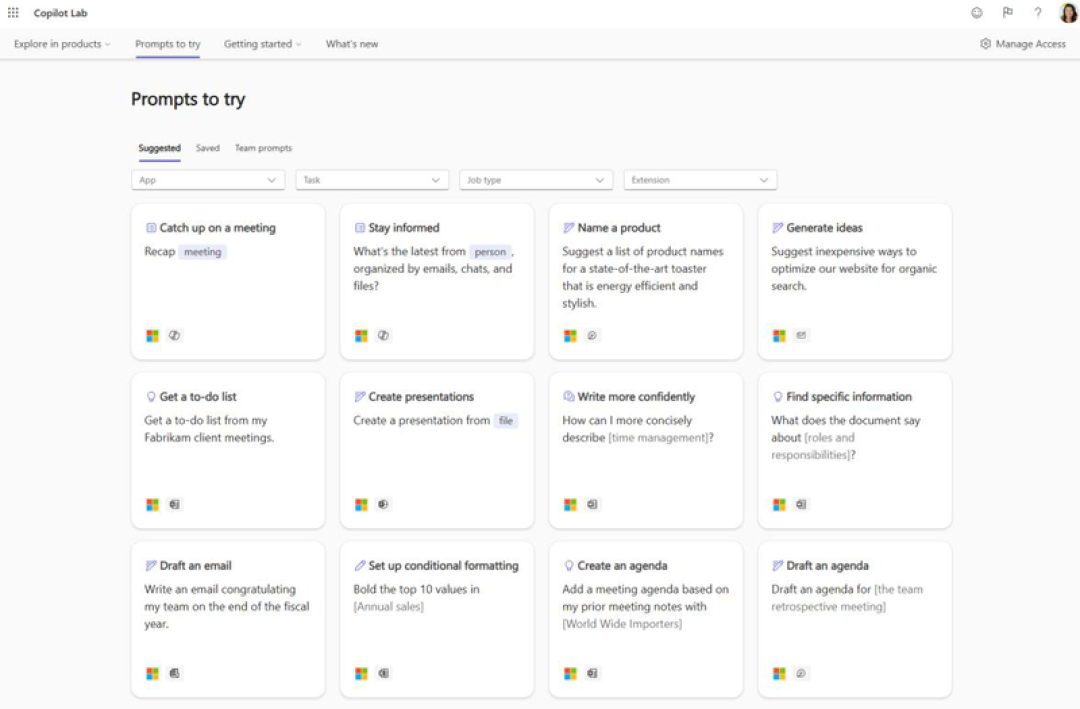Select the Prompts to try tab
The height and width of the screenshot is (709, 1080).
tap(168, 43)
